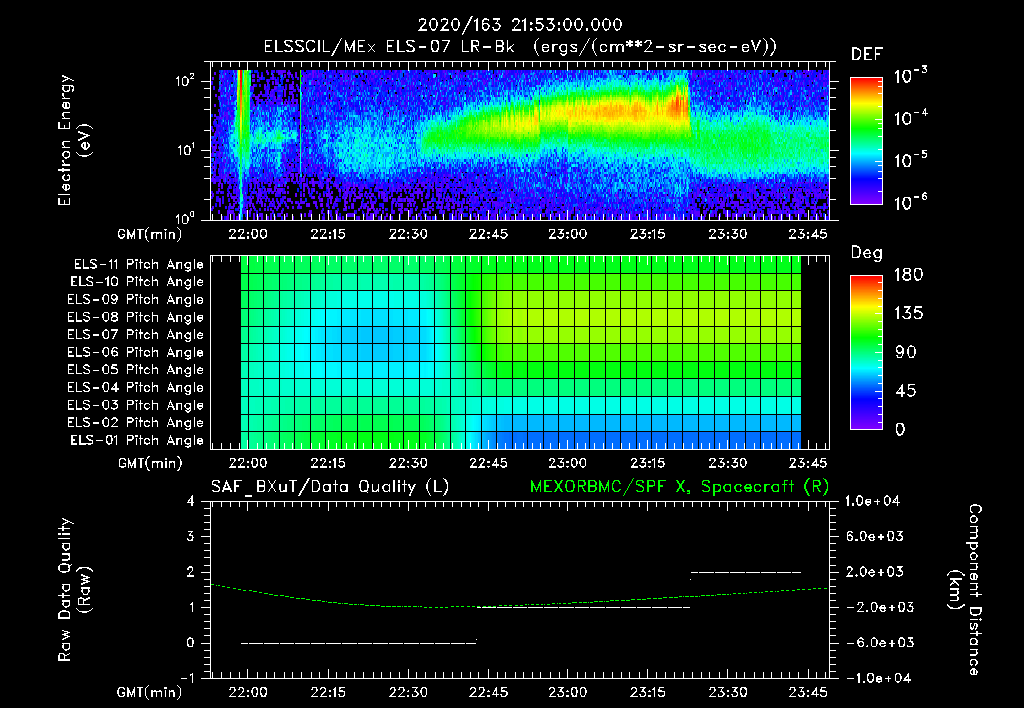Select the ELS-09 Pitch Angle row label
Screen dimensions: 1024x708
136,300
